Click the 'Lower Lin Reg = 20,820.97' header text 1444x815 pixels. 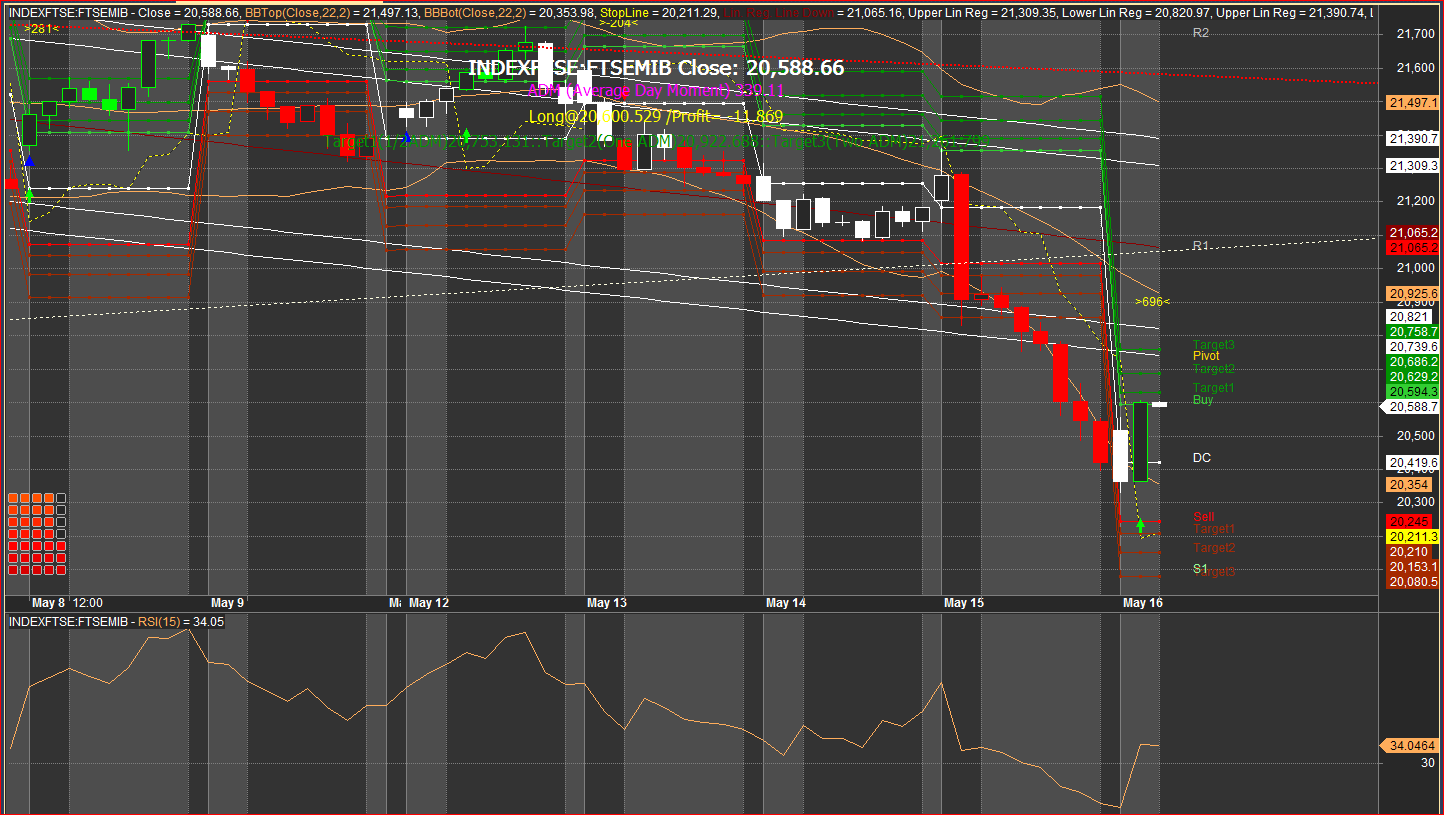(x=1134, y=12)
